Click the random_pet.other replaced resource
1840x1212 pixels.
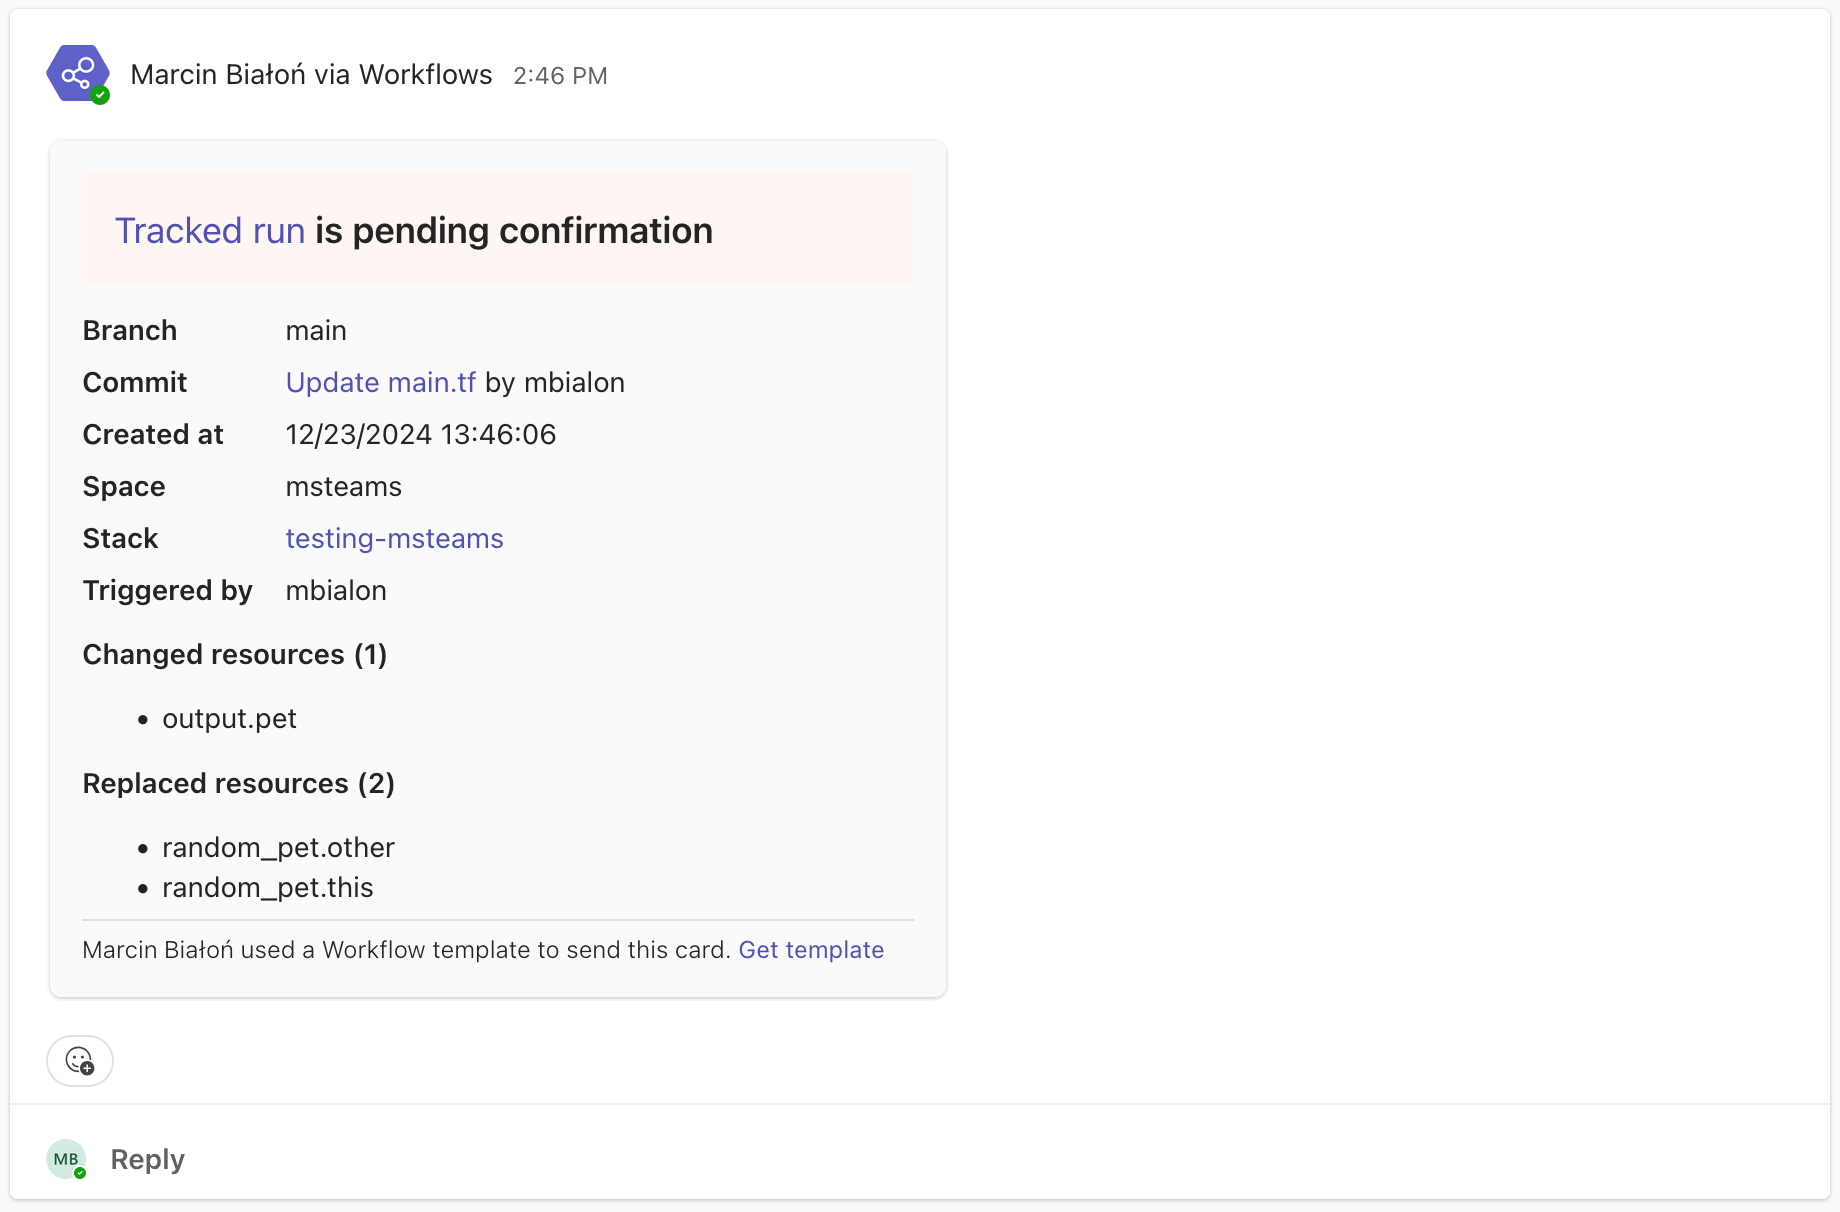pyautogui.click(x=278, y=847)
